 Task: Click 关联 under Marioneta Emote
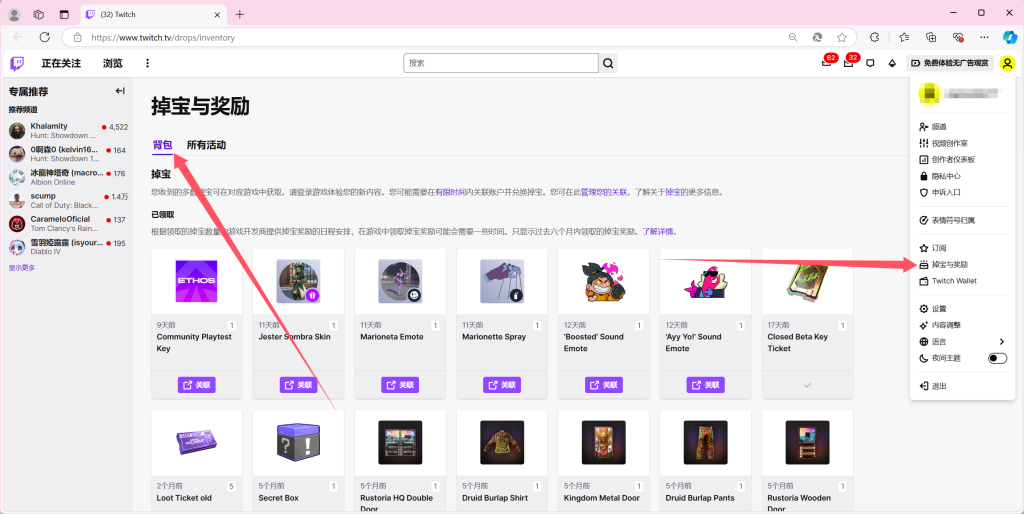point(400,385)
